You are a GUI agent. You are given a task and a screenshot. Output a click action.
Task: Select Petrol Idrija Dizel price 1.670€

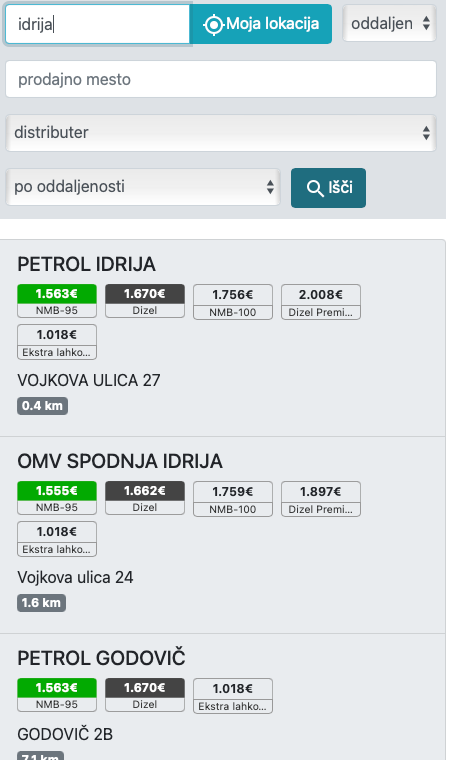(x=145, y=301)
